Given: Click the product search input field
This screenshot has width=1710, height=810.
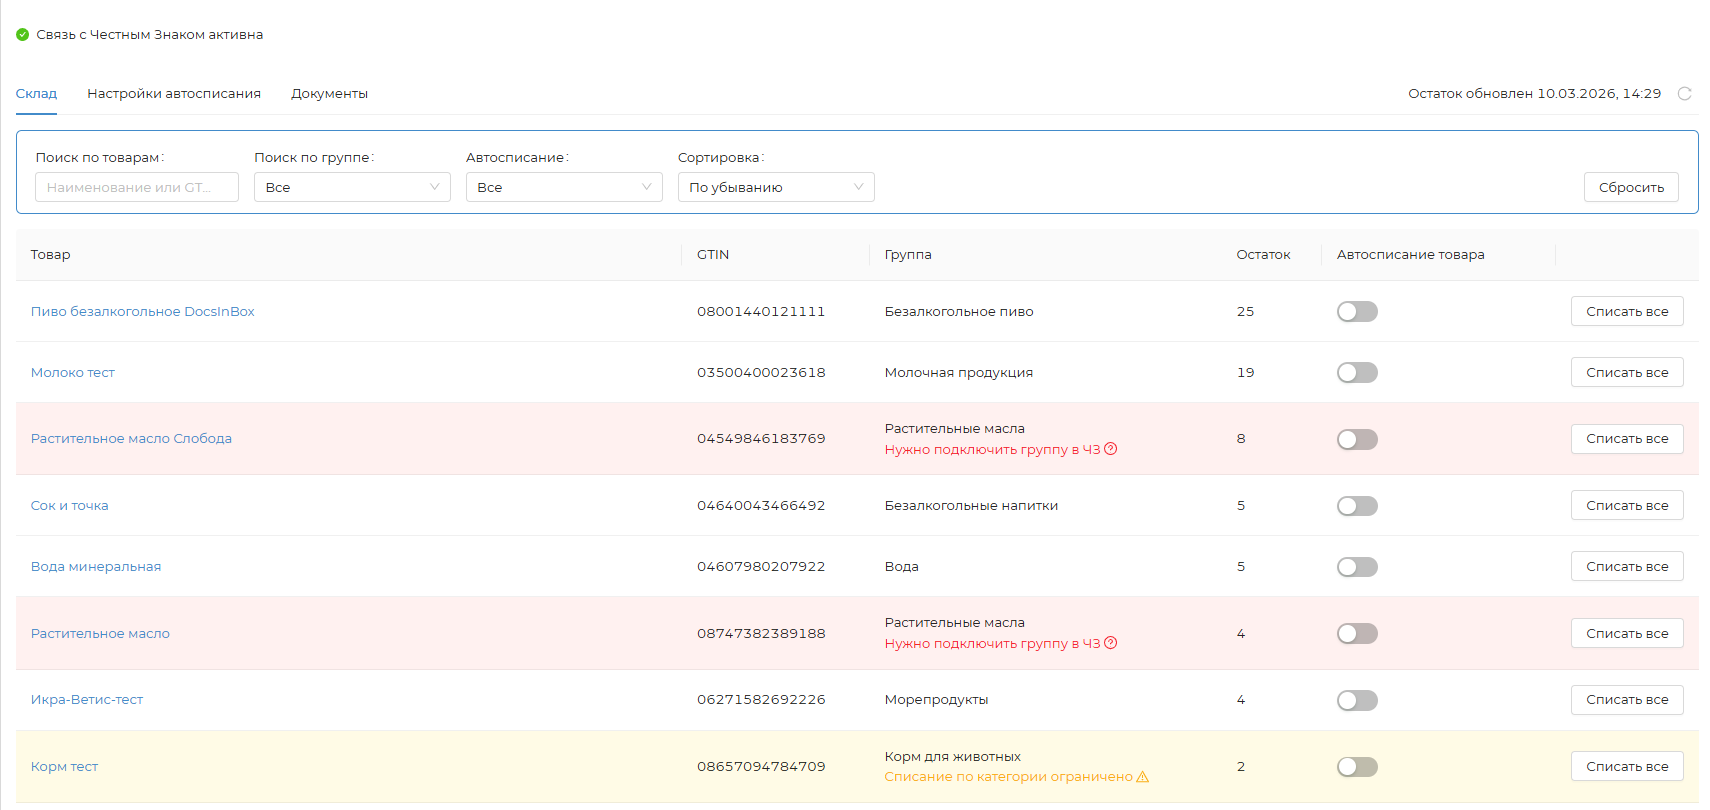Looking at the screenshot, I should point(137,187).
